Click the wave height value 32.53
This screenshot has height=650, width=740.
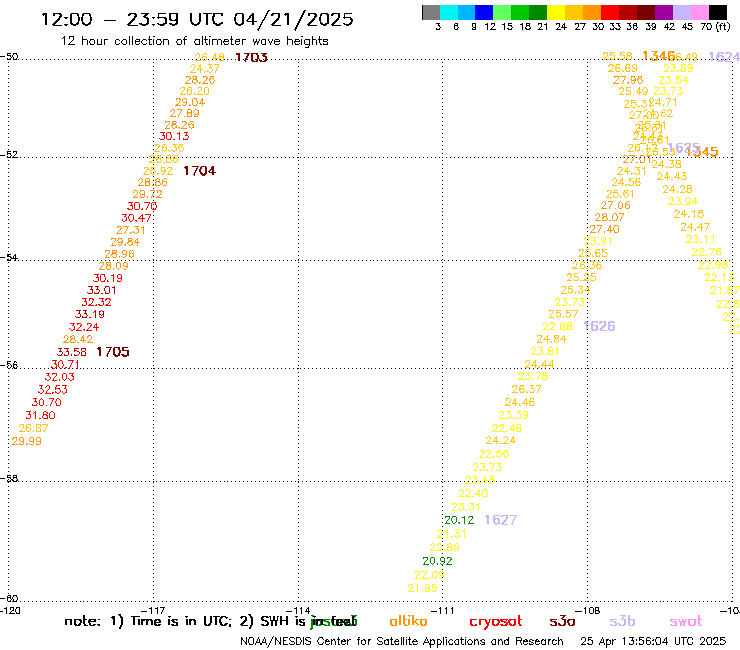pos(52,389)
